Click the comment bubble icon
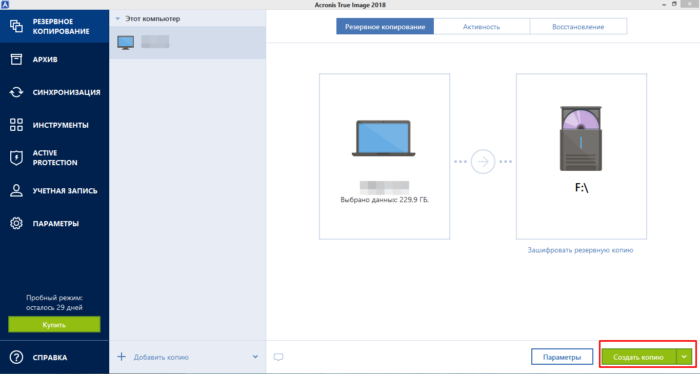 (x=278, y=357)
